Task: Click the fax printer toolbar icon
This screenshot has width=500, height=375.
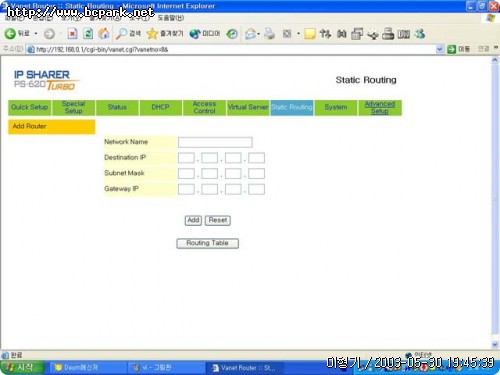Action: (388, 34)
